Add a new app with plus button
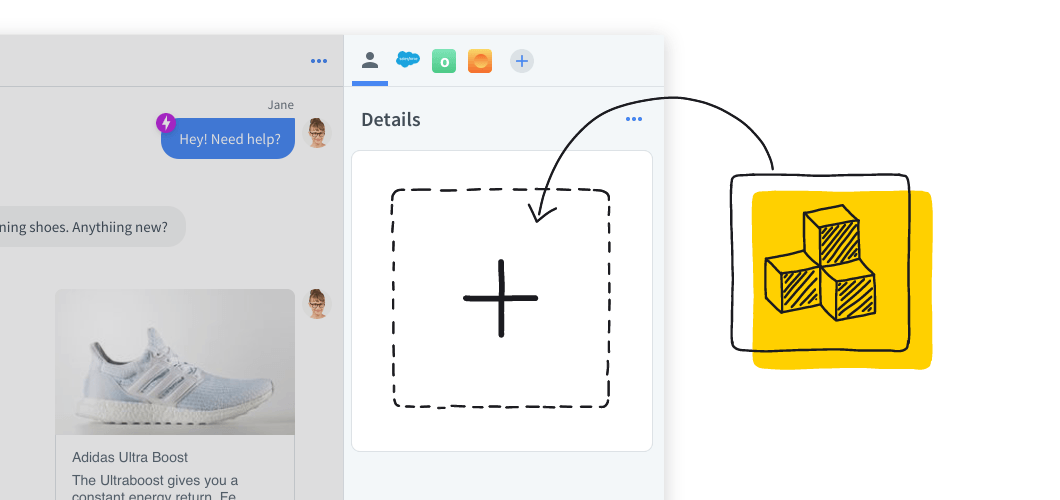The height and width of the screenshot is (500, 1060). (x=522, y=61)
